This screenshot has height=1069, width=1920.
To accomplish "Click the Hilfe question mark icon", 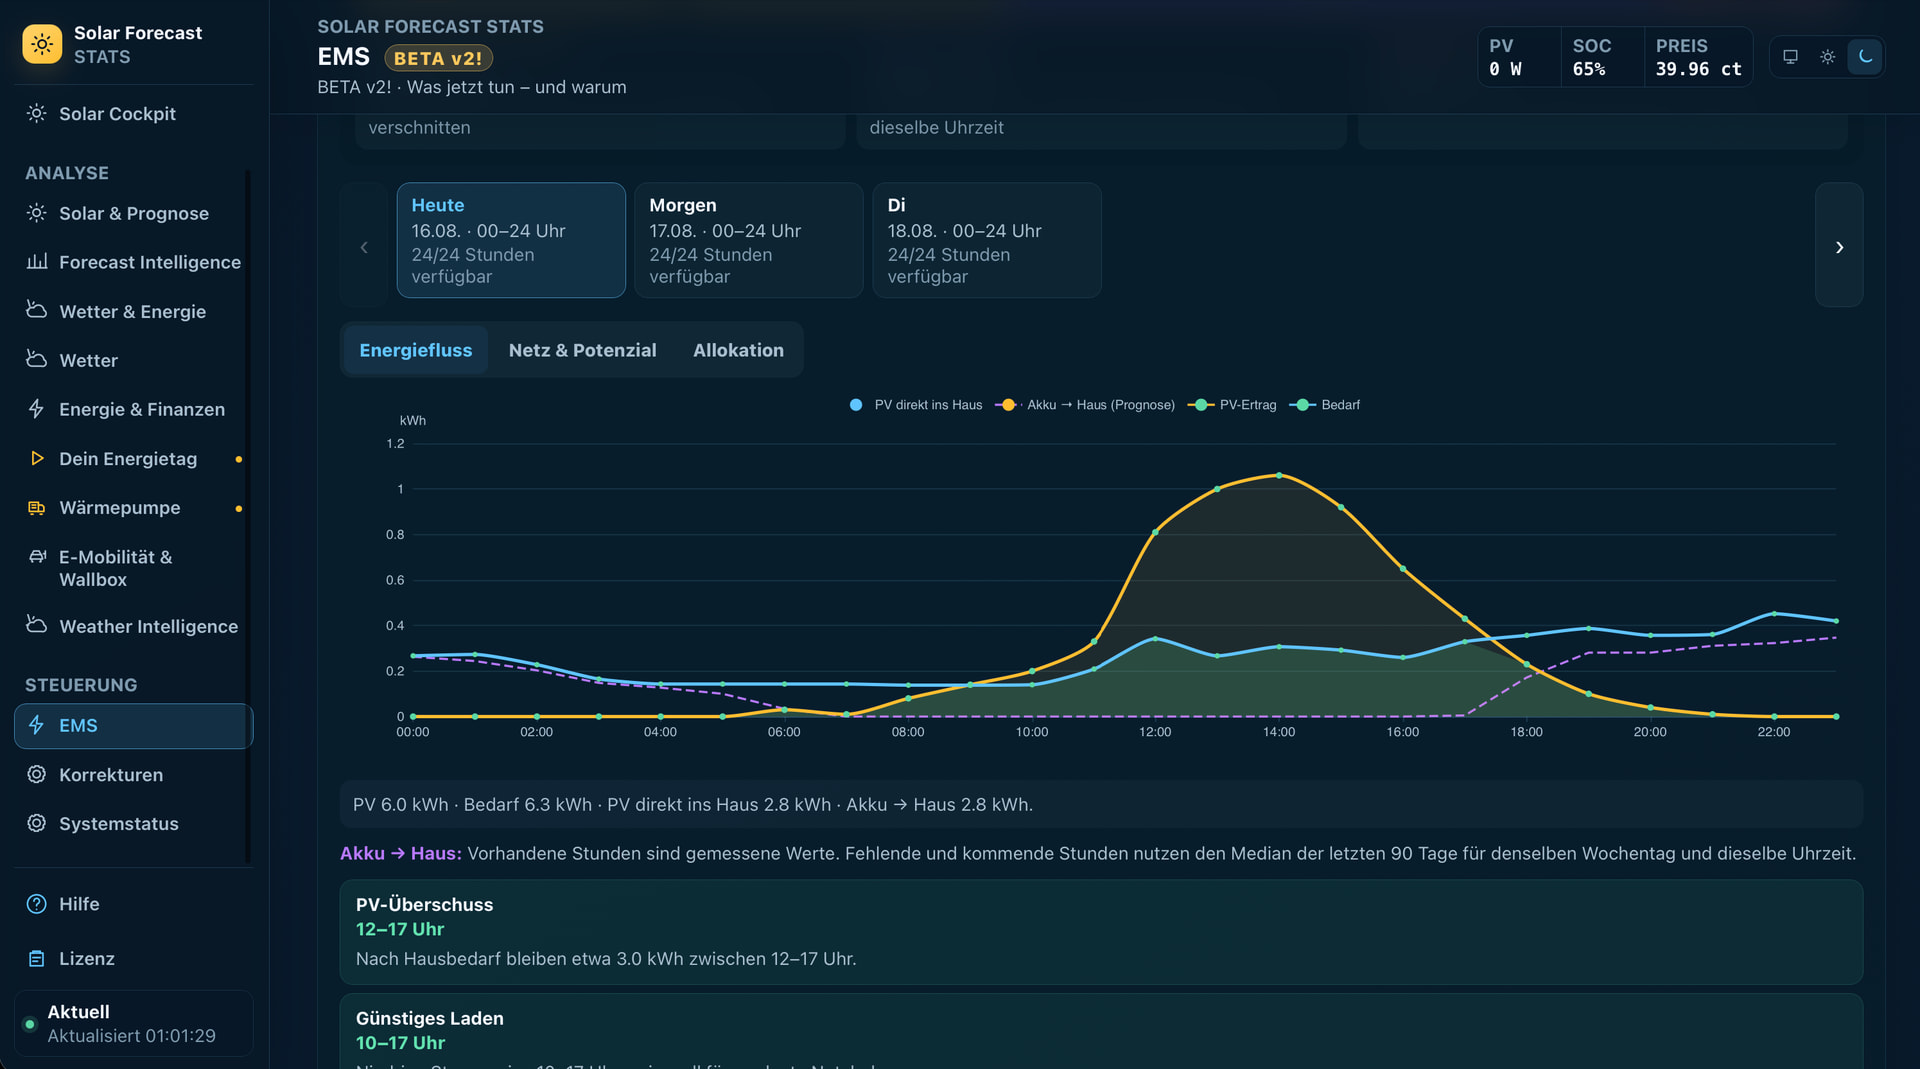I will tap(37, 904).
